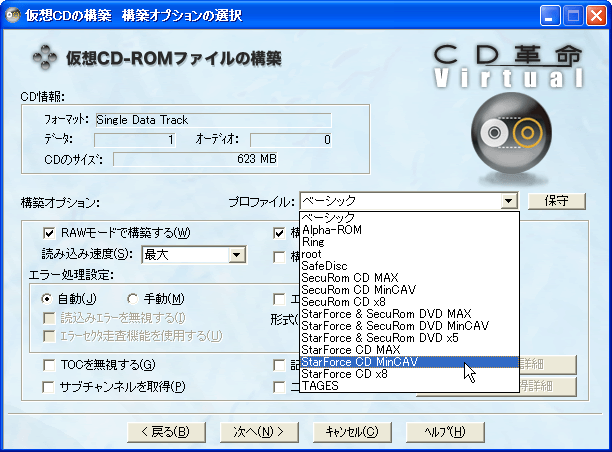Click the オーディオ count field showing 0
The width and height of the screenshot is (612, 452).
291,140
